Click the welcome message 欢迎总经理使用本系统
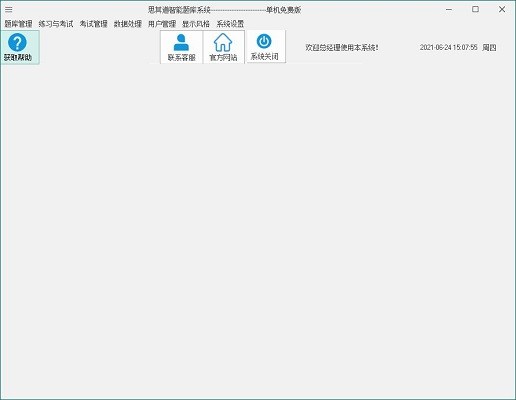 [342, 48]
